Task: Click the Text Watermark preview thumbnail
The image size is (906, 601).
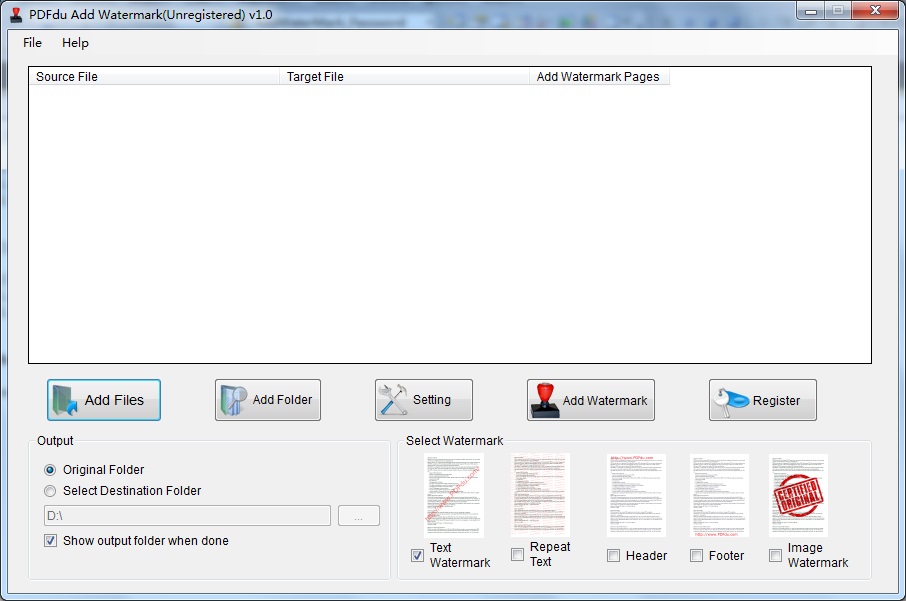Action: pos(454,495)
